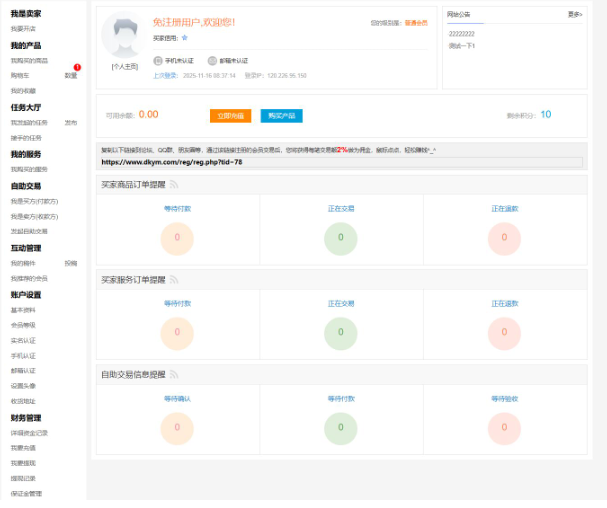
Task: Select the 网站公告 tab header
Action: pos(458,15)
